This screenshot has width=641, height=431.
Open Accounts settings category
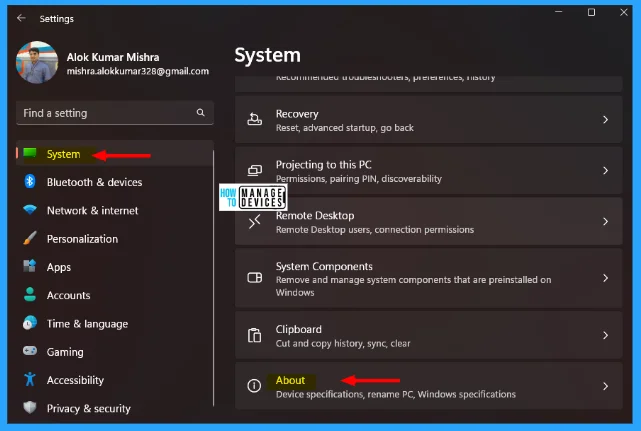tap(68, 295)
